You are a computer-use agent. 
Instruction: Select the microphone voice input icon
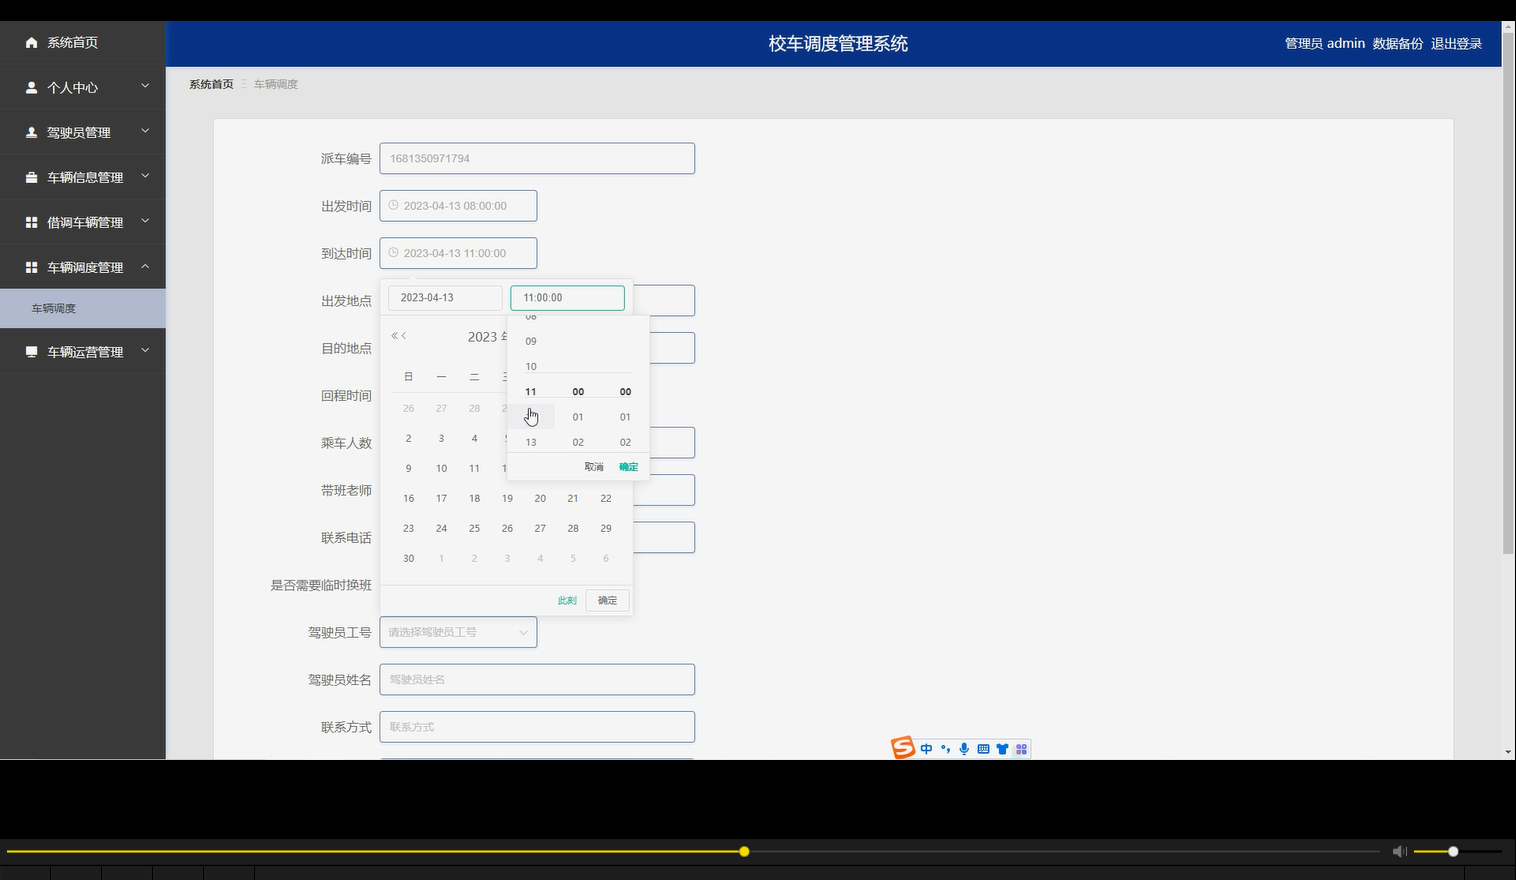click(x=964, y=748)
